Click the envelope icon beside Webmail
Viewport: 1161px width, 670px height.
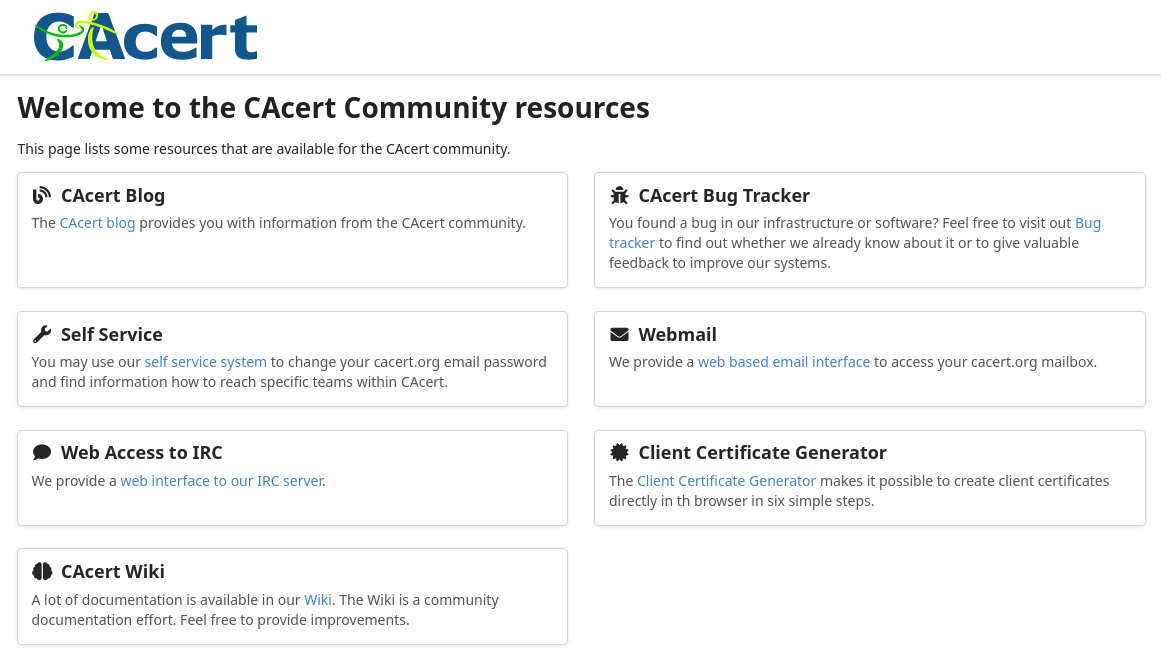(619, 335)
